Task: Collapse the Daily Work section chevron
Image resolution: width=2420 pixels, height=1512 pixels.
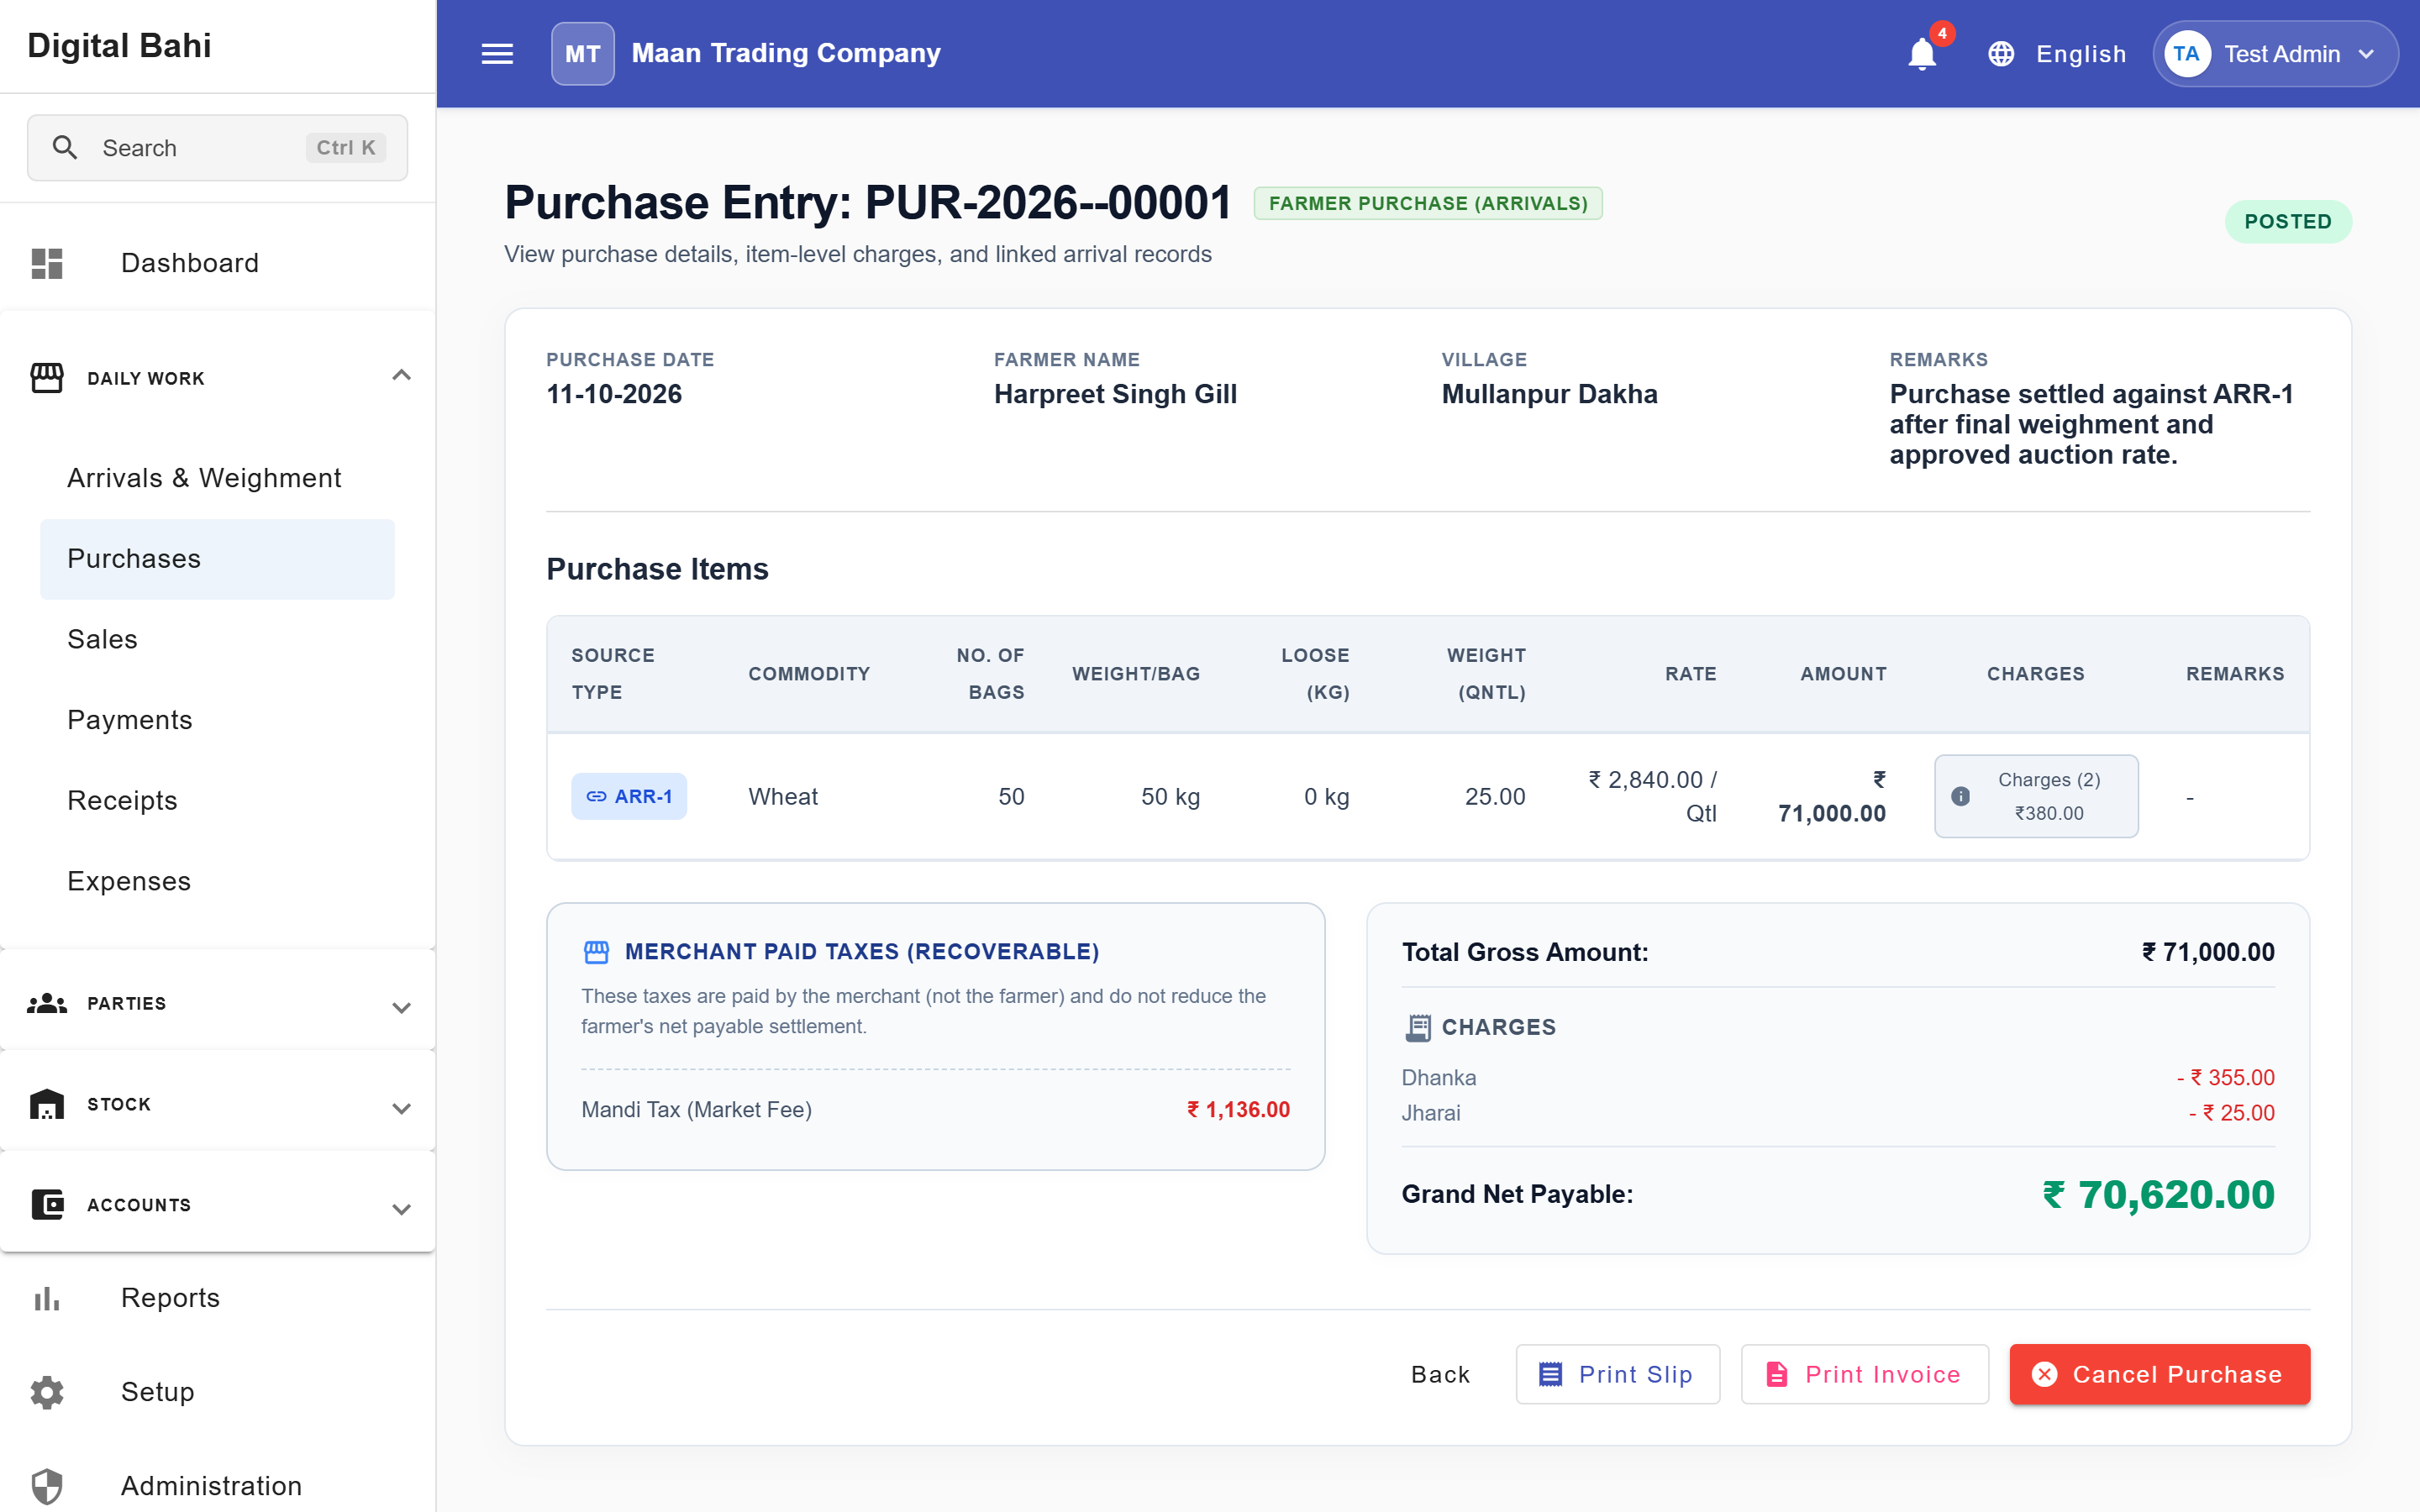Action: [x=401, y=376]
